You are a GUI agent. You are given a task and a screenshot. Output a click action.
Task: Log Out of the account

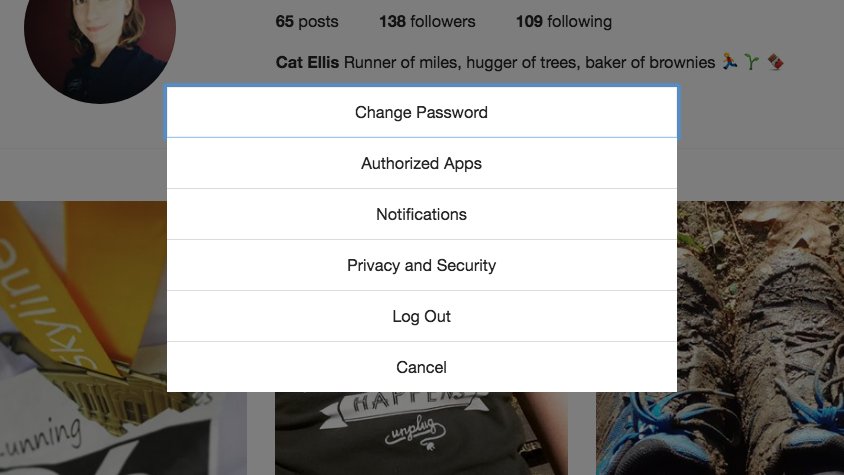click(x=421, y=316)
